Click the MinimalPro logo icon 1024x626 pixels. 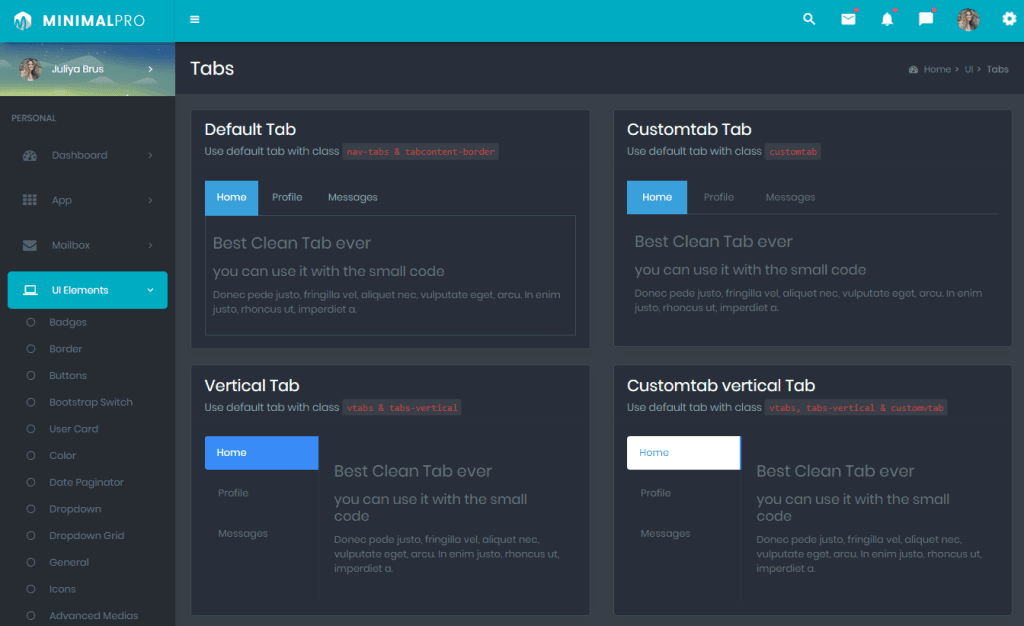click(23, 21)
